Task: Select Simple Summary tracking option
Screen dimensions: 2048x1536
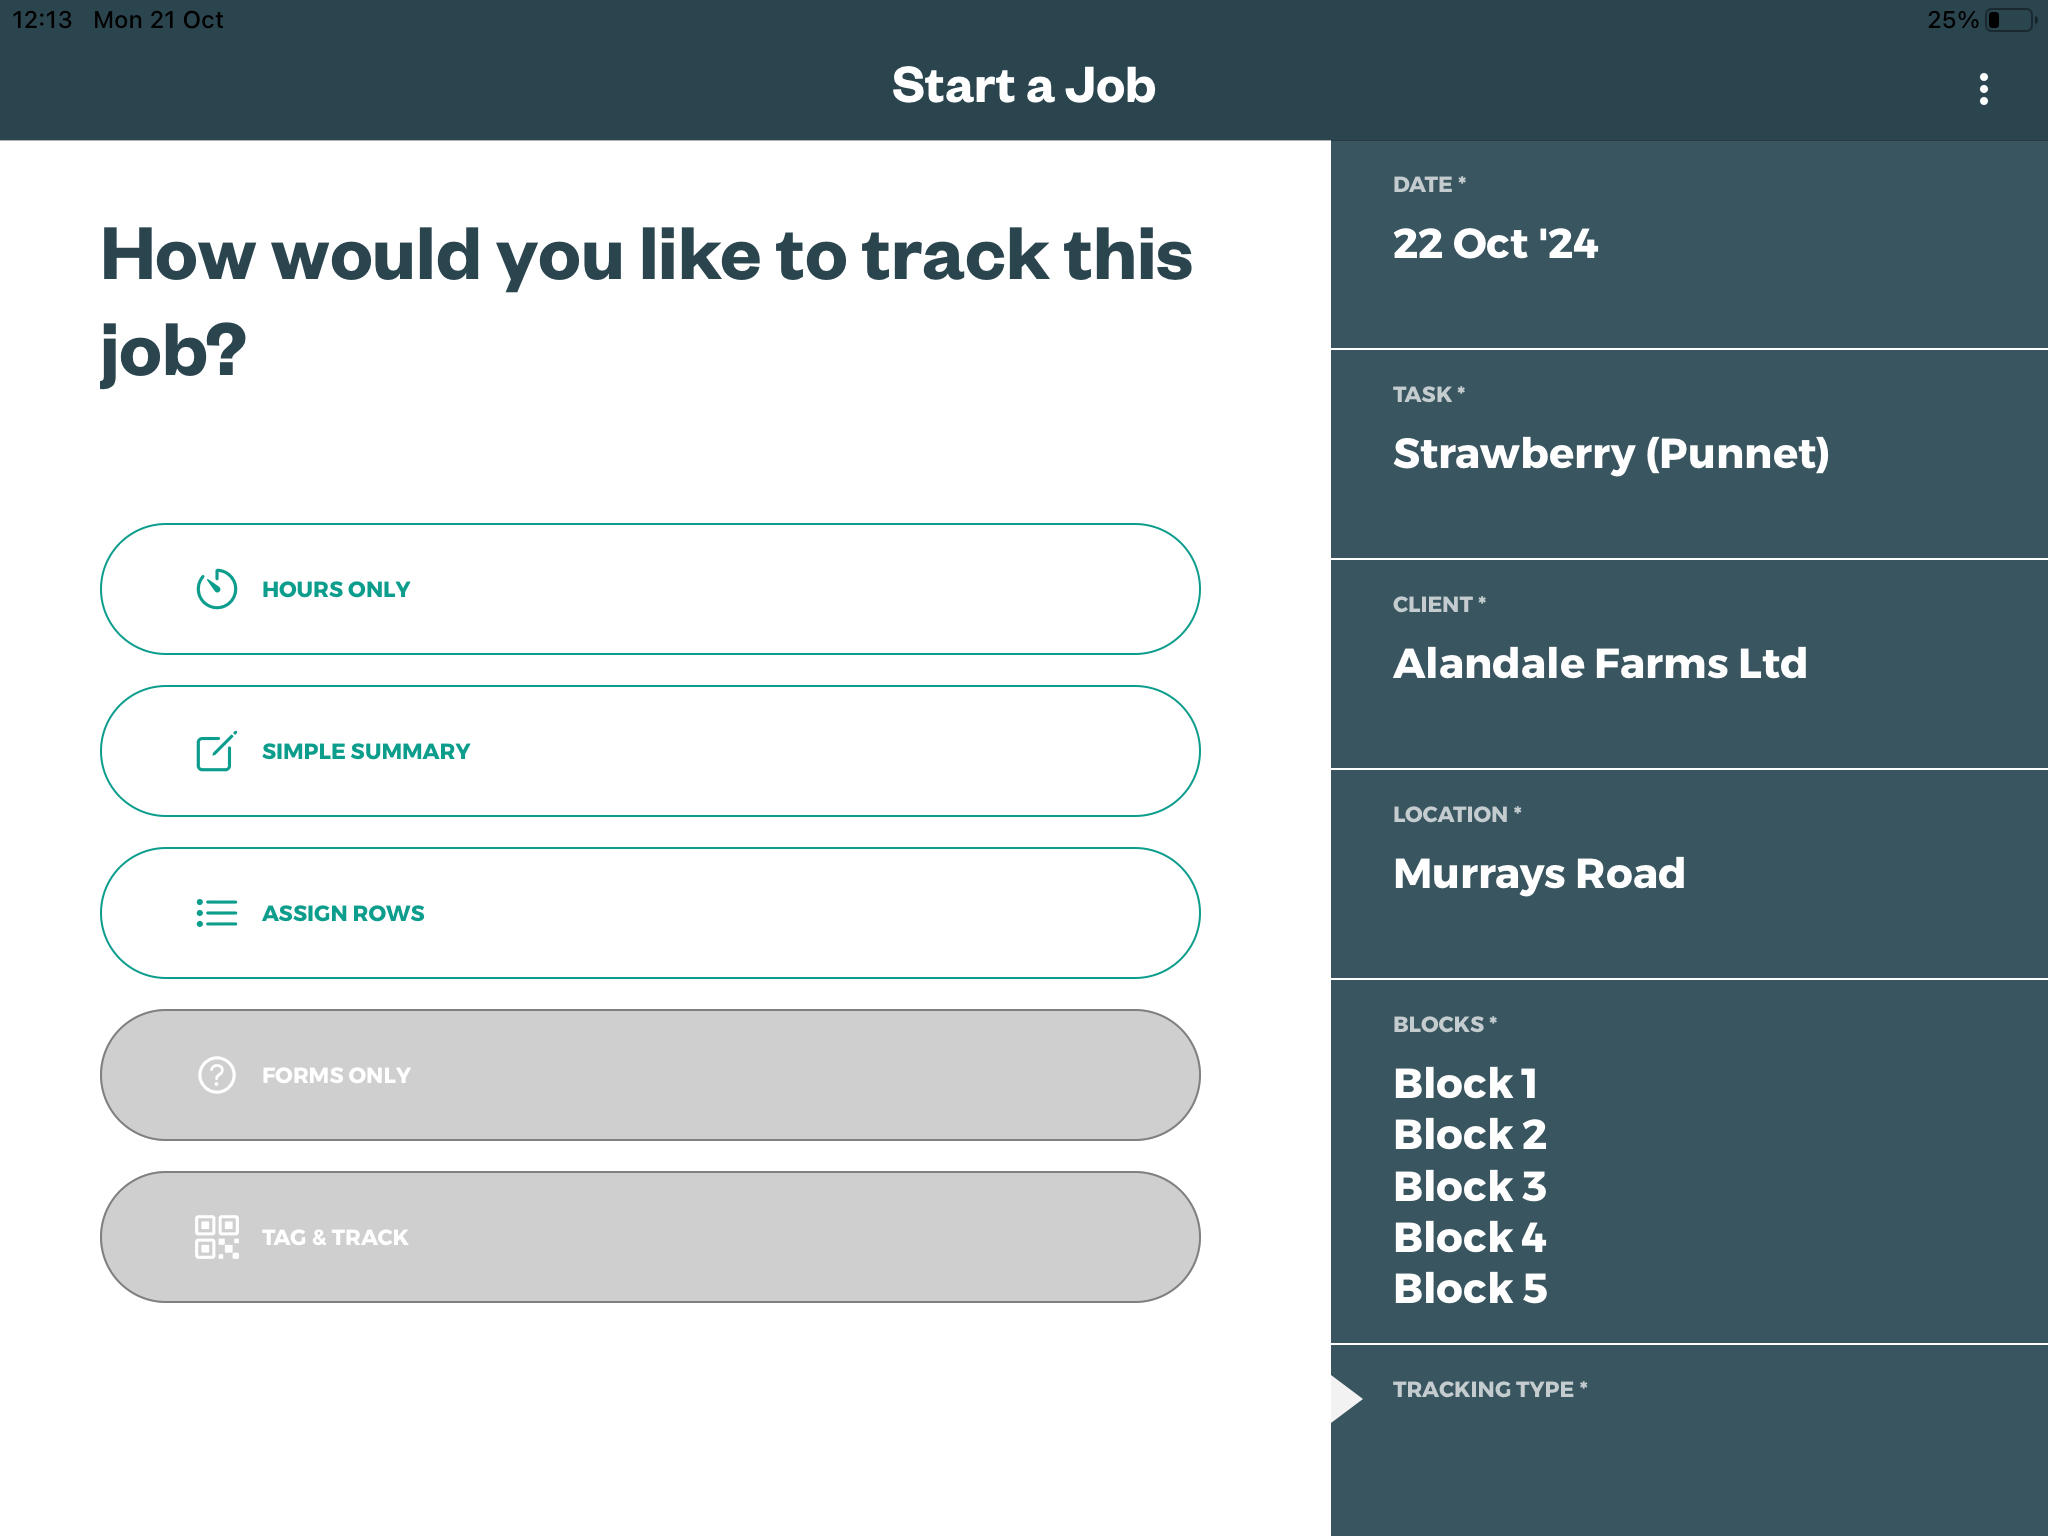Action: coord(650,751)
